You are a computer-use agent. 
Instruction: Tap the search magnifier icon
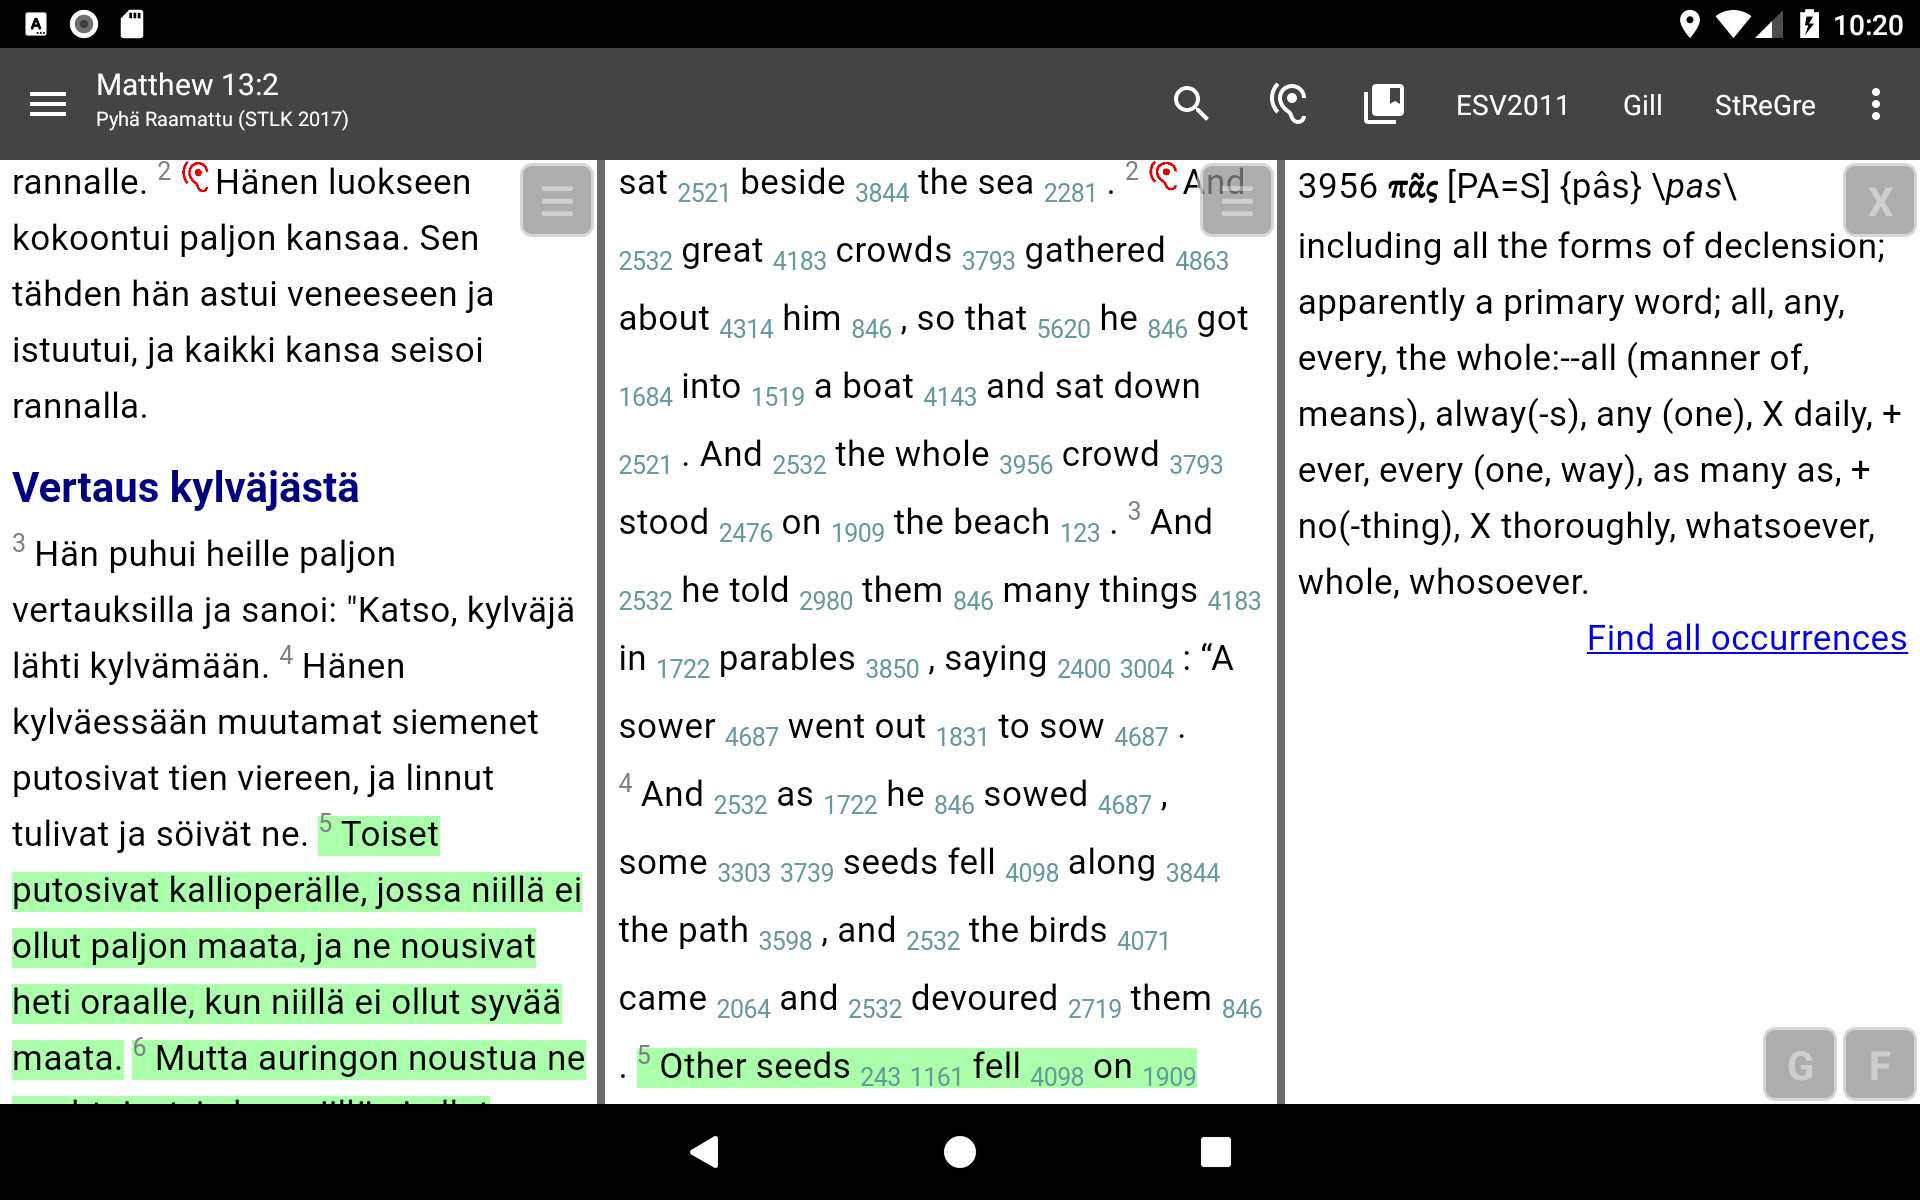pos(1190,104)
